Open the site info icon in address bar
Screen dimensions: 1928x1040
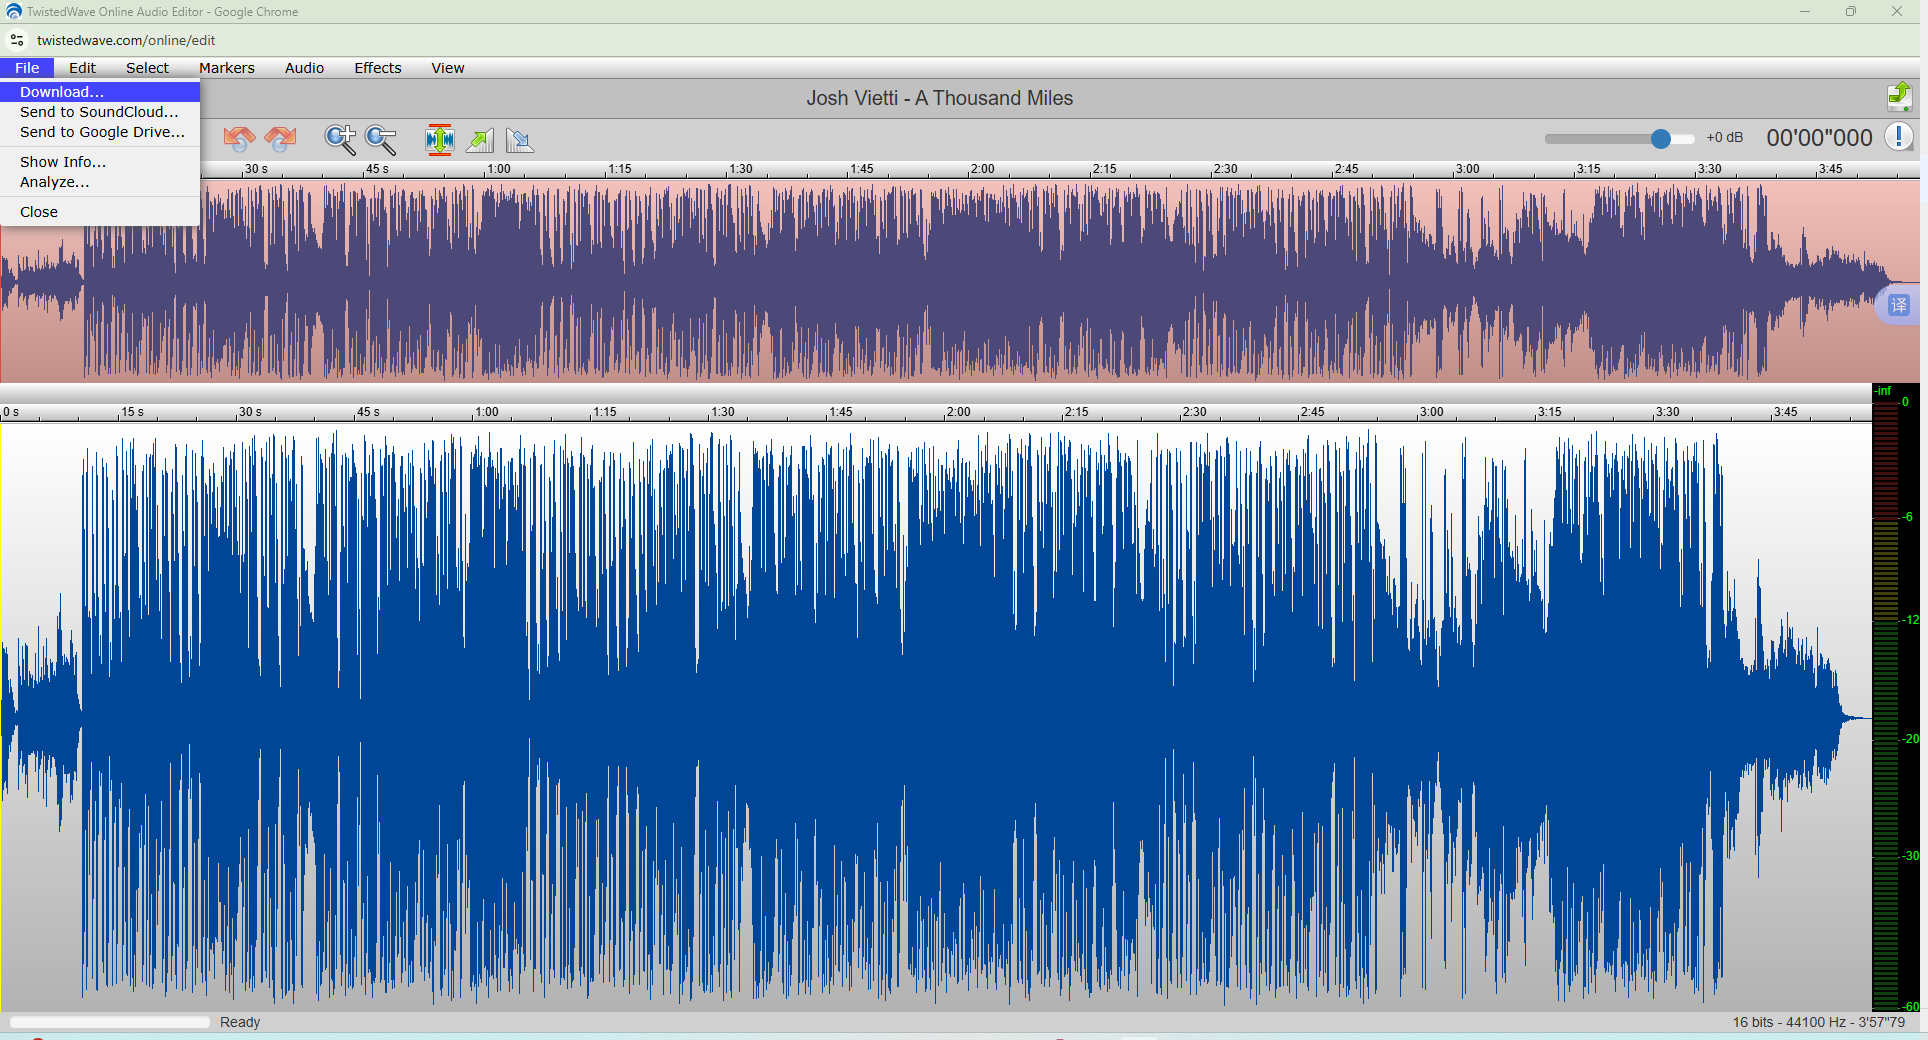(x=17, y=40)
